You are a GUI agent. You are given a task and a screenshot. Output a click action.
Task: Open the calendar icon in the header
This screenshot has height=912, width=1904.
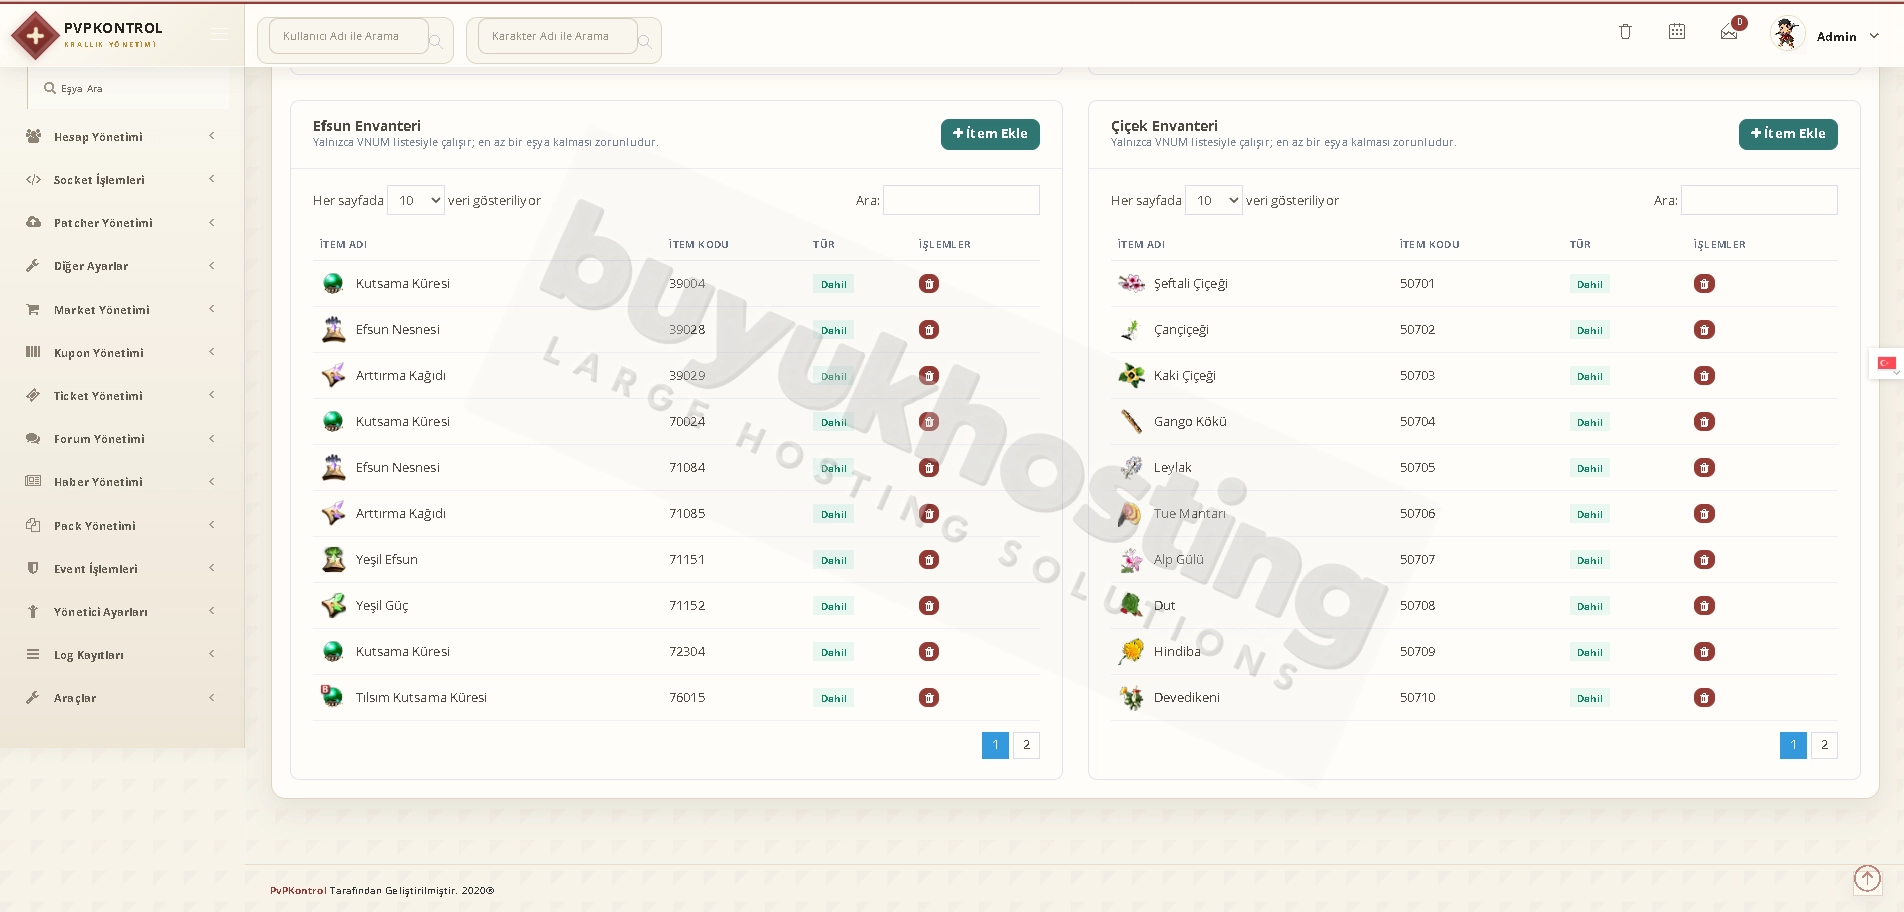point(1677,32)
